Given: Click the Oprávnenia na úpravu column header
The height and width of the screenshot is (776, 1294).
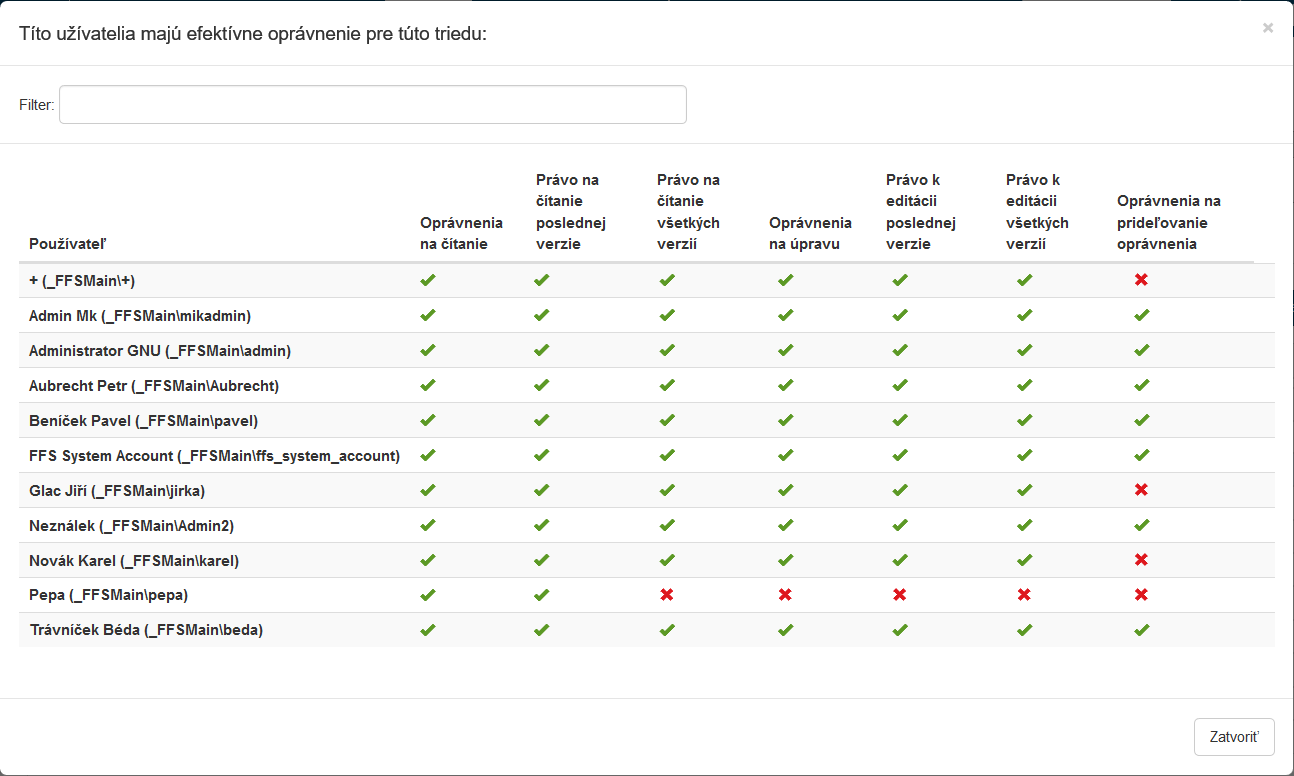Looking at the screenshot, I should pos(810,233).
